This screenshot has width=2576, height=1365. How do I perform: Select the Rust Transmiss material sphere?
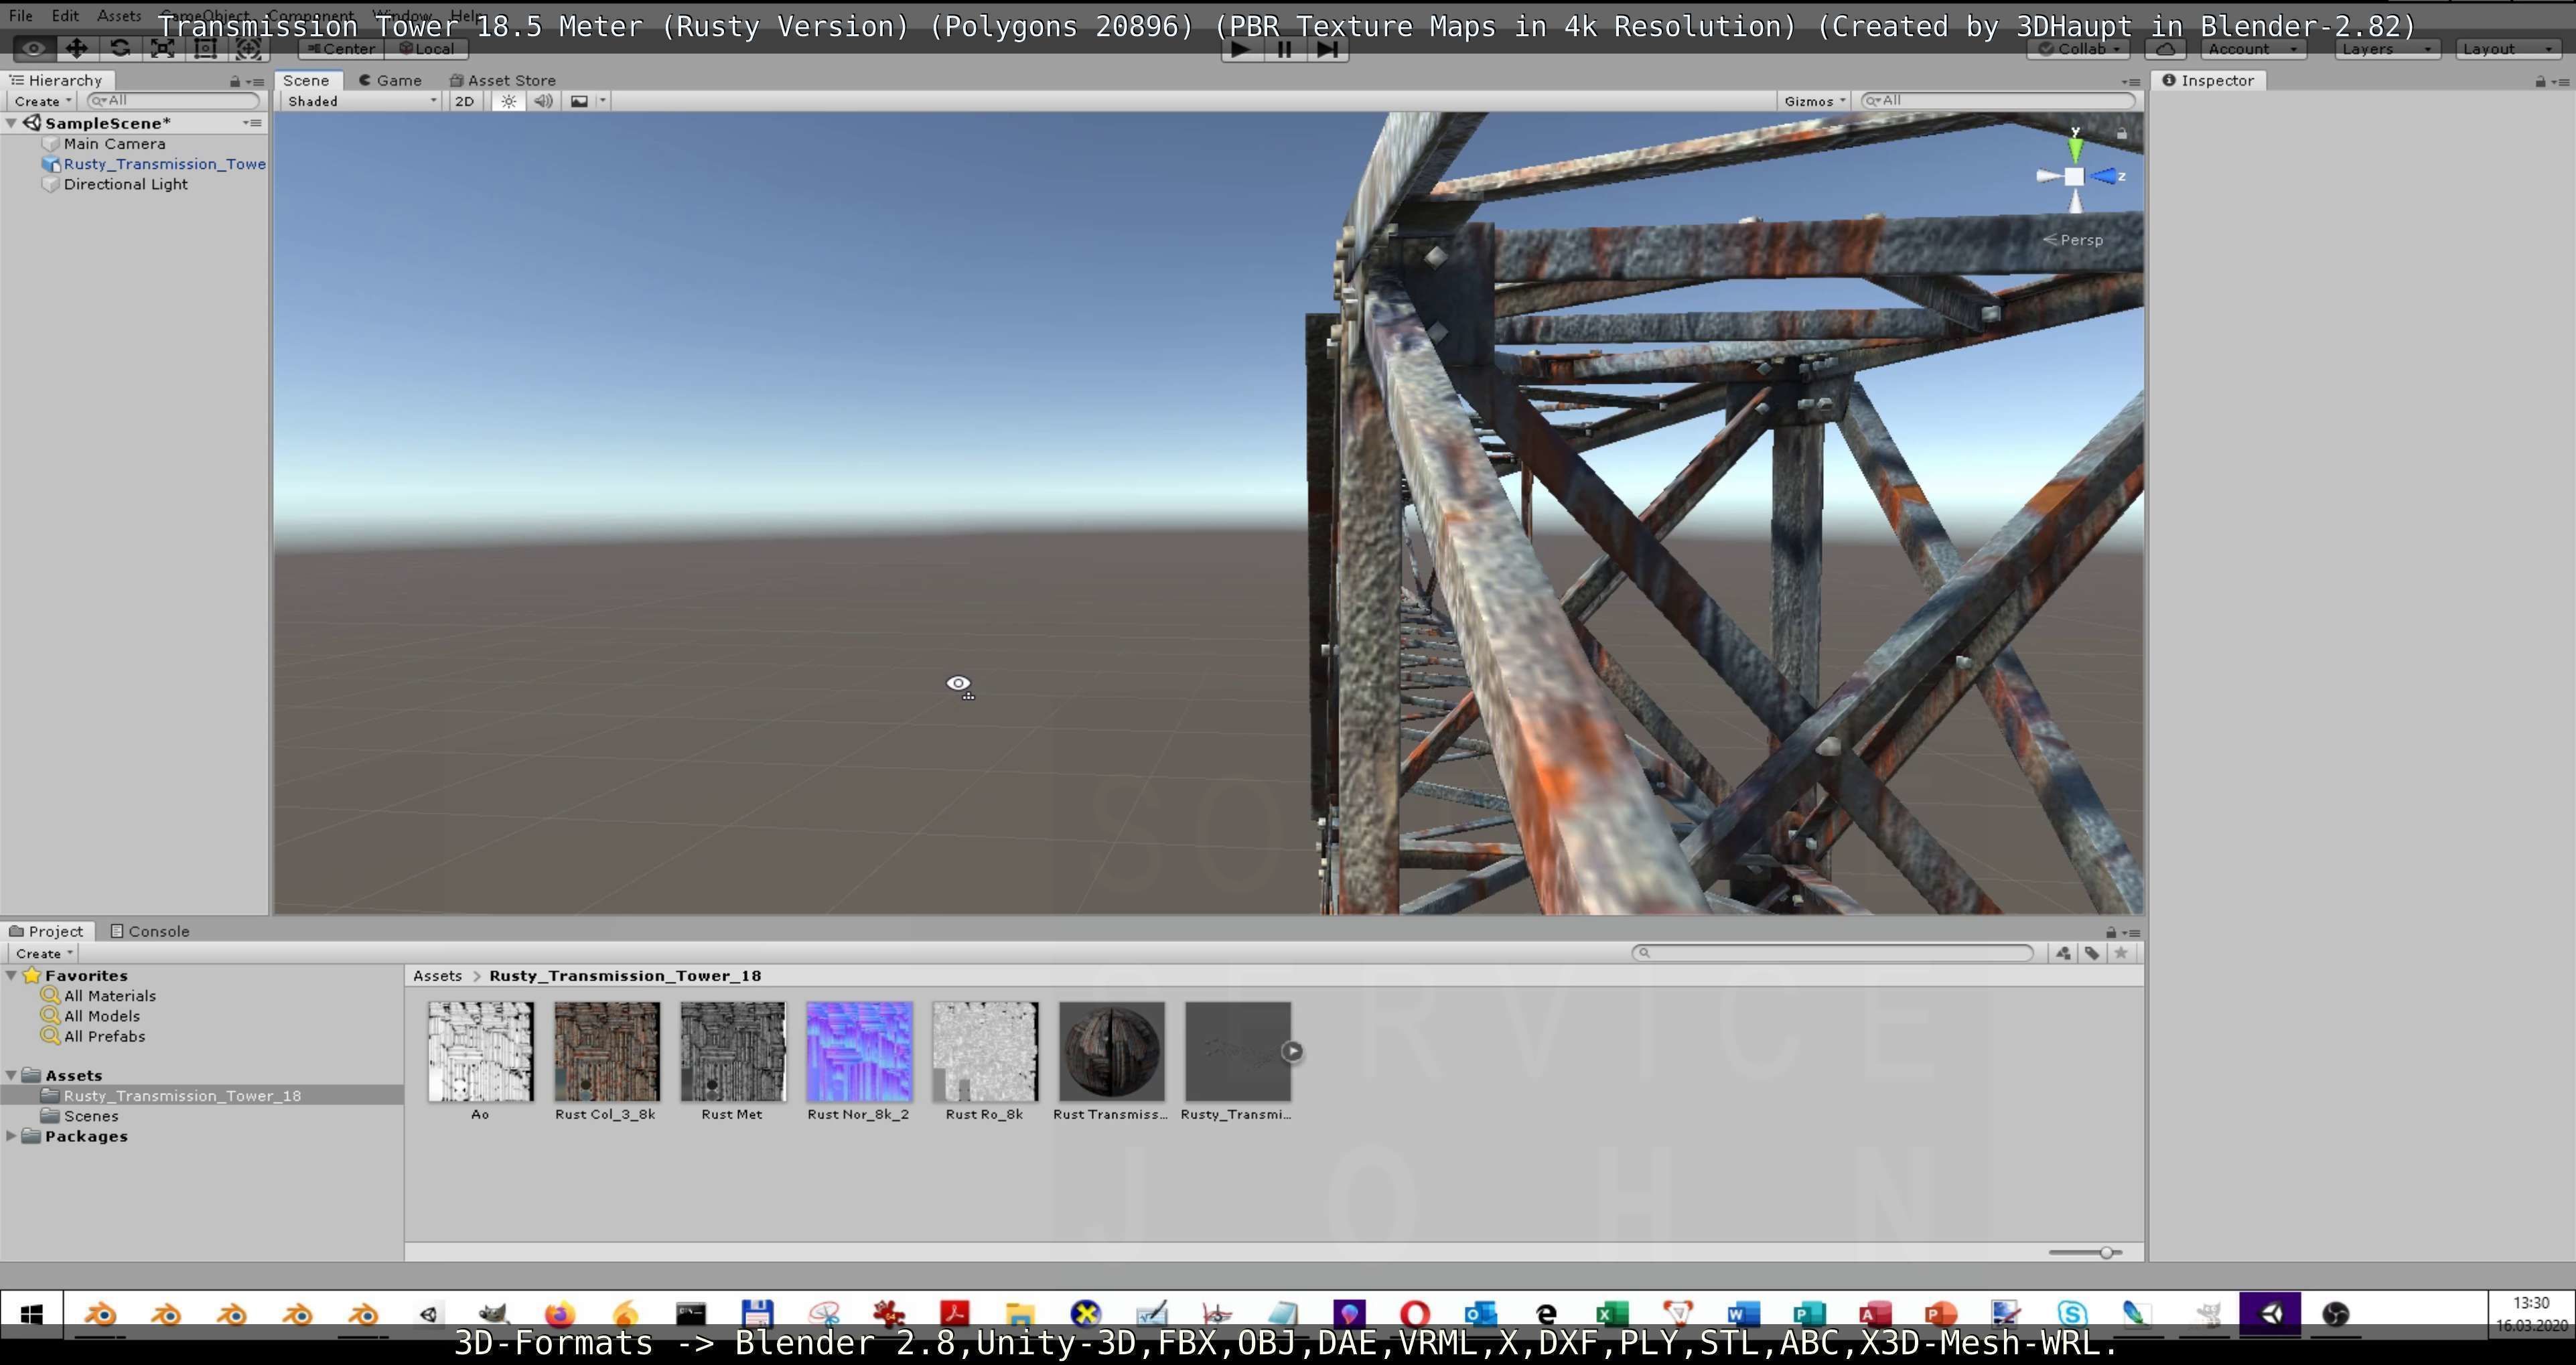pyautogui.click(x=1111, y=1052)
